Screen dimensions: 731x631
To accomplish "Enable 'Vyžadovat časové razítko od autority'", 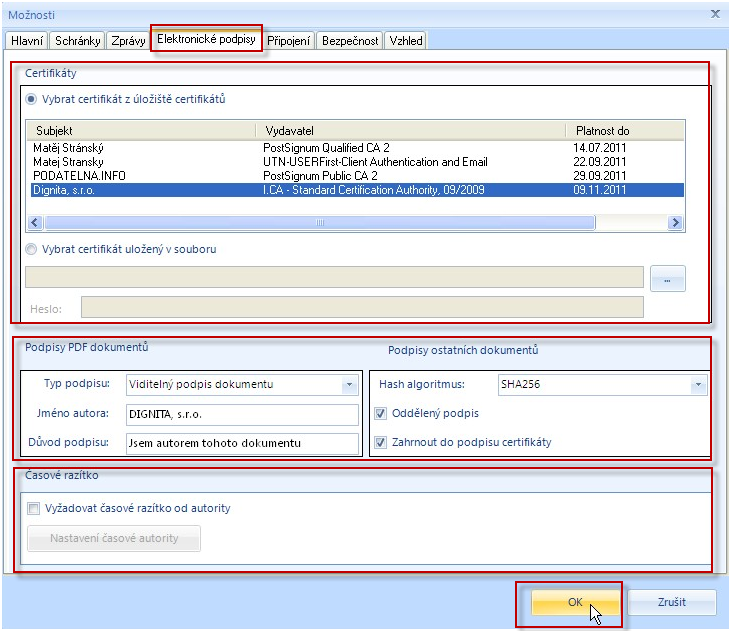I will (34, 508).
